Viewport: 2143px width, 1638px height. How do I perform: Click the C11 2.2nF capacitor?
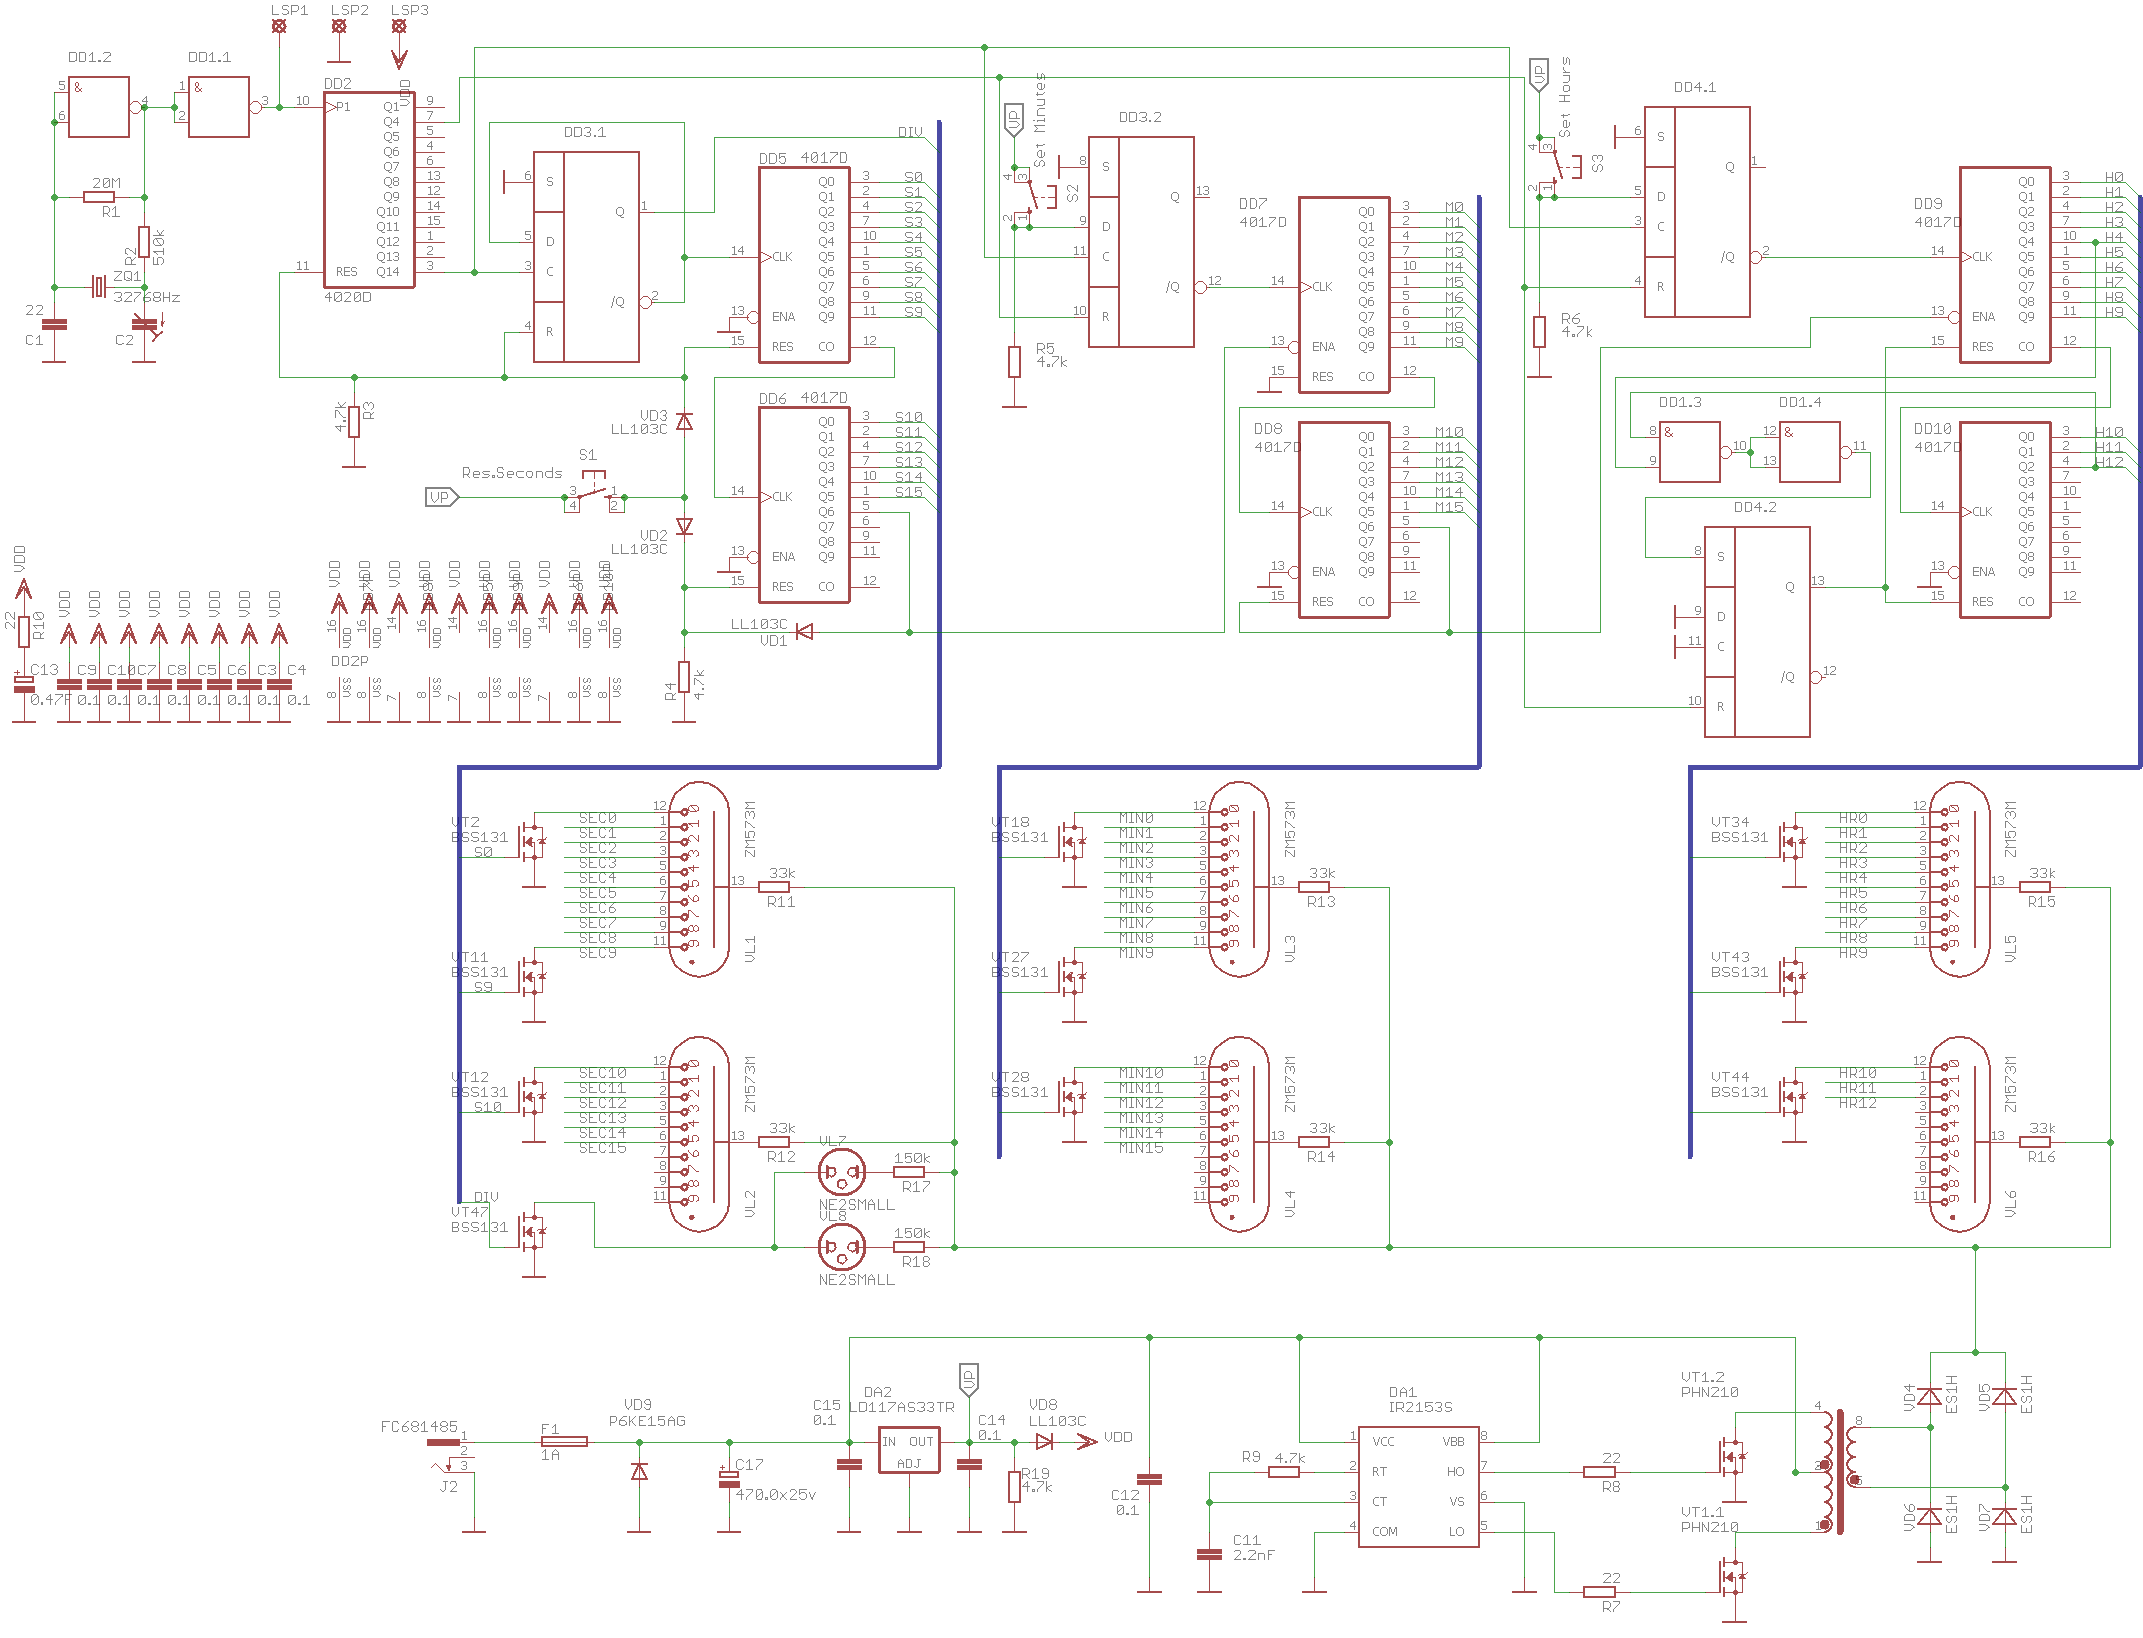pos(1209,1554)
